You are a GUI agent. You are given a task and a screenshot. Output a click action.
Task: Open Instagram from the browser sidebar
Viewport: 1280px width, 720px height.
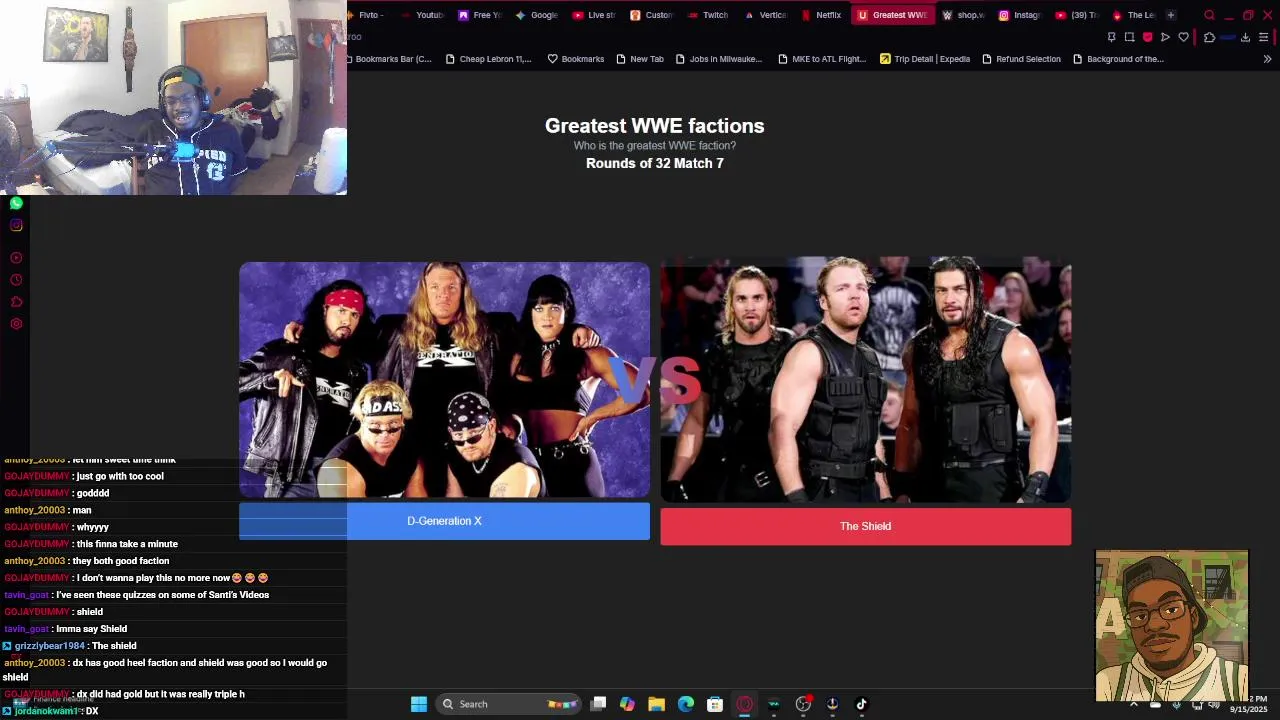tap(16, 225)
